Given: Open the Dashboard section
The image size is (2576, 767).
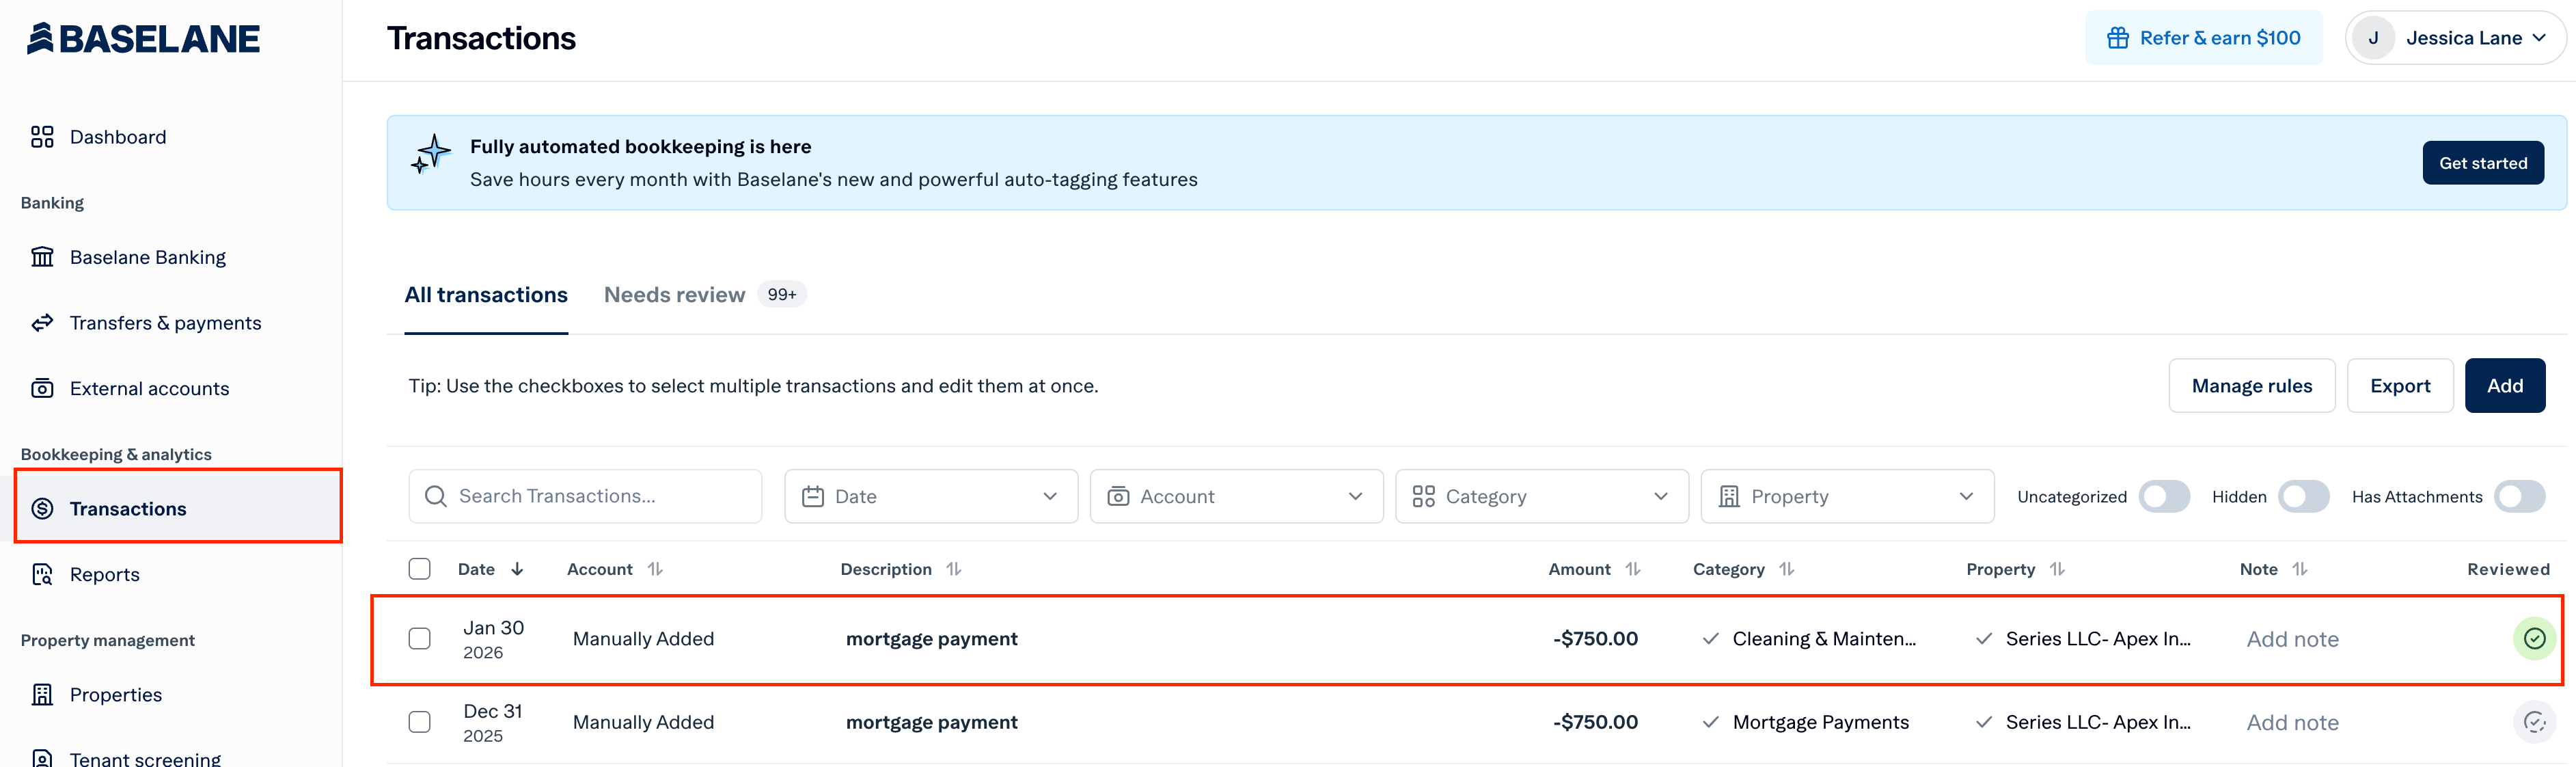Looking at the screenshot, I should (x=117, y=136).
